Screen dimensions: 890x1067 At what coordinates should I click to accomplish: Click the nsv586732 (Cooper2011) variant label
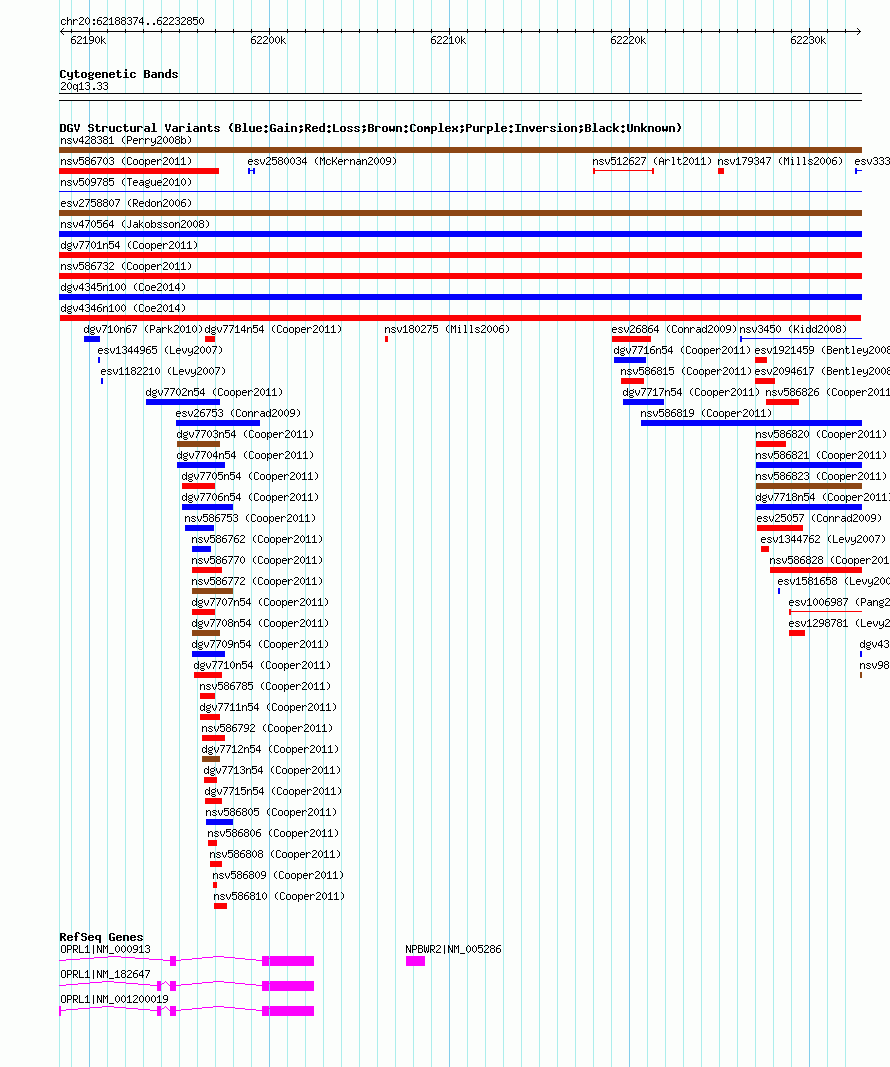pos(126,267)
